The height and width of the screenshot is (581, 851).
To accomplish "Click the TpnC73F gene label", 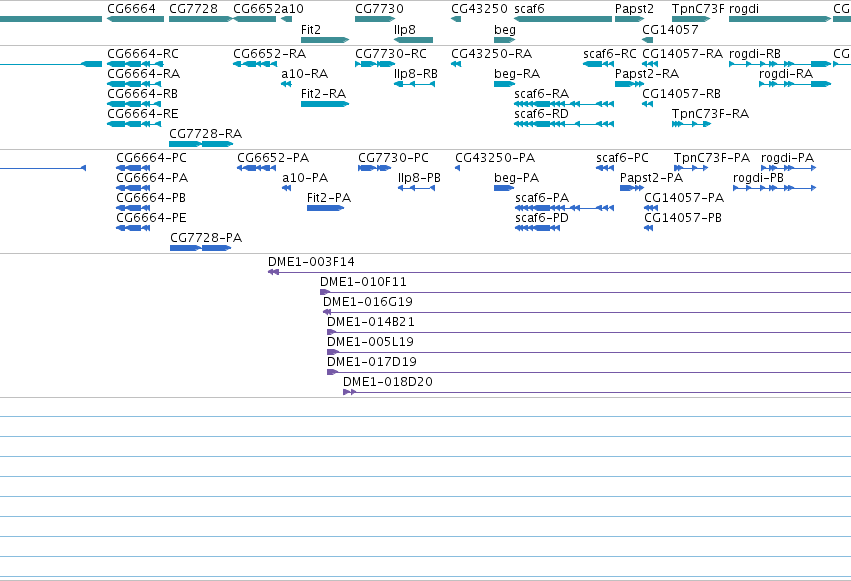I will [698, 9].
